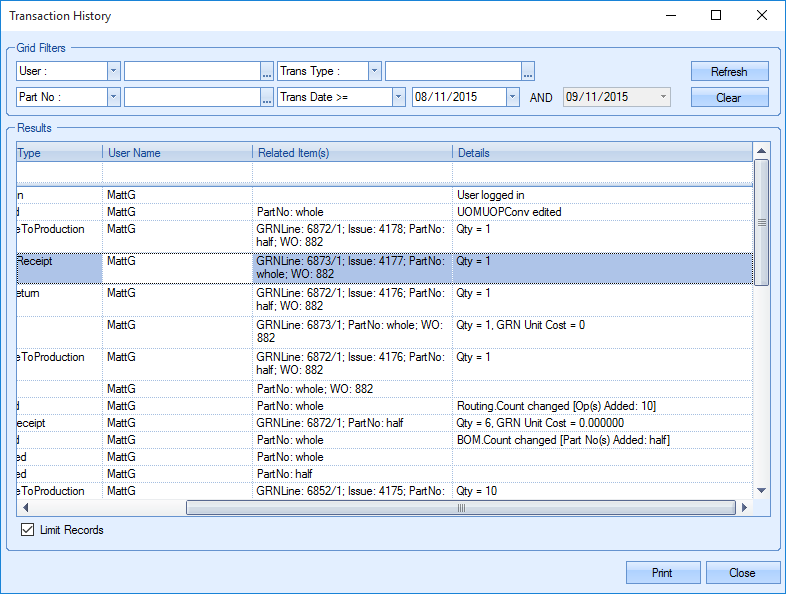Screen dimensions: 786x594
Task: Open the Trans Type filter dropdown
Action: (x=374, y=71)
